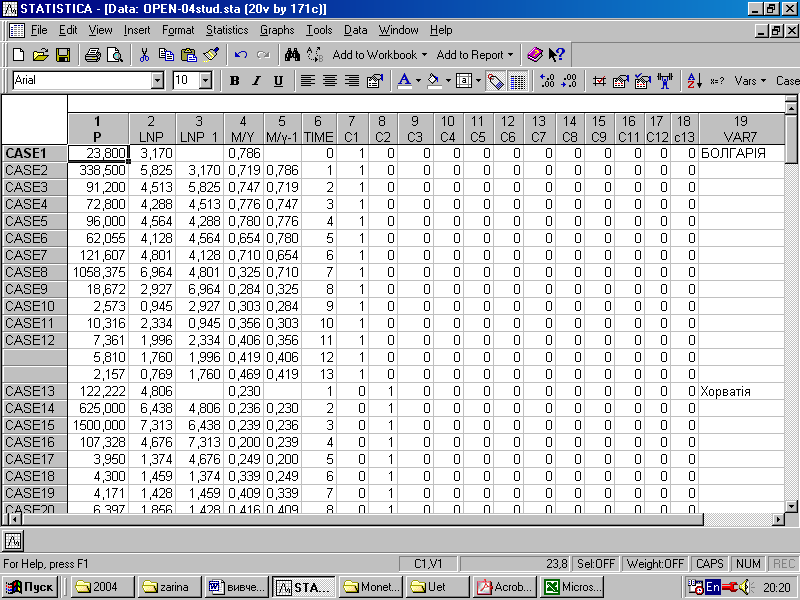
Task: Toggle the text labels tag button
Action: pyautogui.click(x=495, y=81)
